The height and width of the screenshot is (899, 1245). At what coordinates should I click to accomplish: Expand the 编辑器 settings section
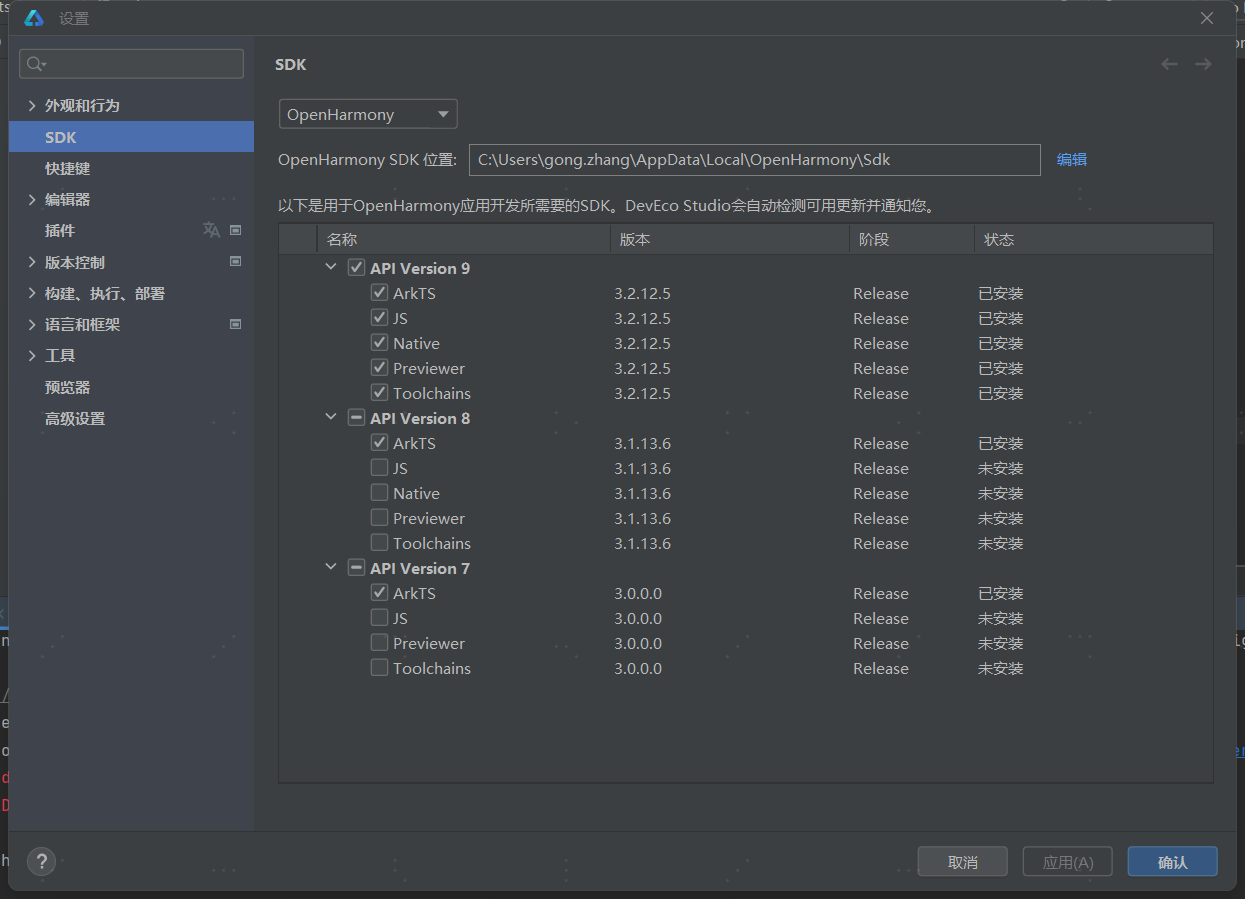[x=32, y=199]
